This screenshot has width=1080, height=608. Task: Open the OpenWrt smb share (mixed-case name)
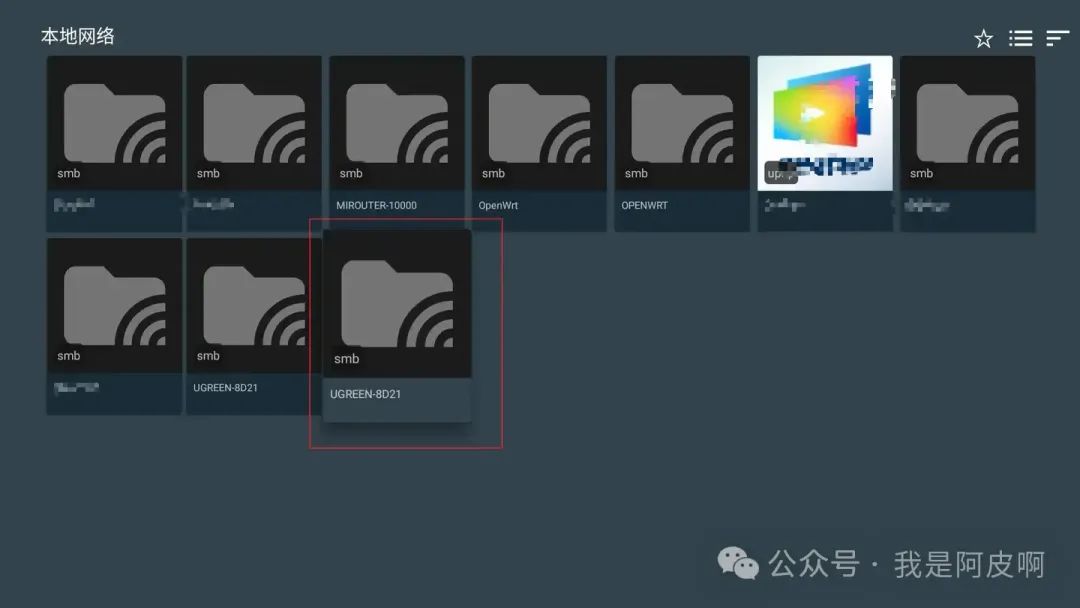point(539,143)
